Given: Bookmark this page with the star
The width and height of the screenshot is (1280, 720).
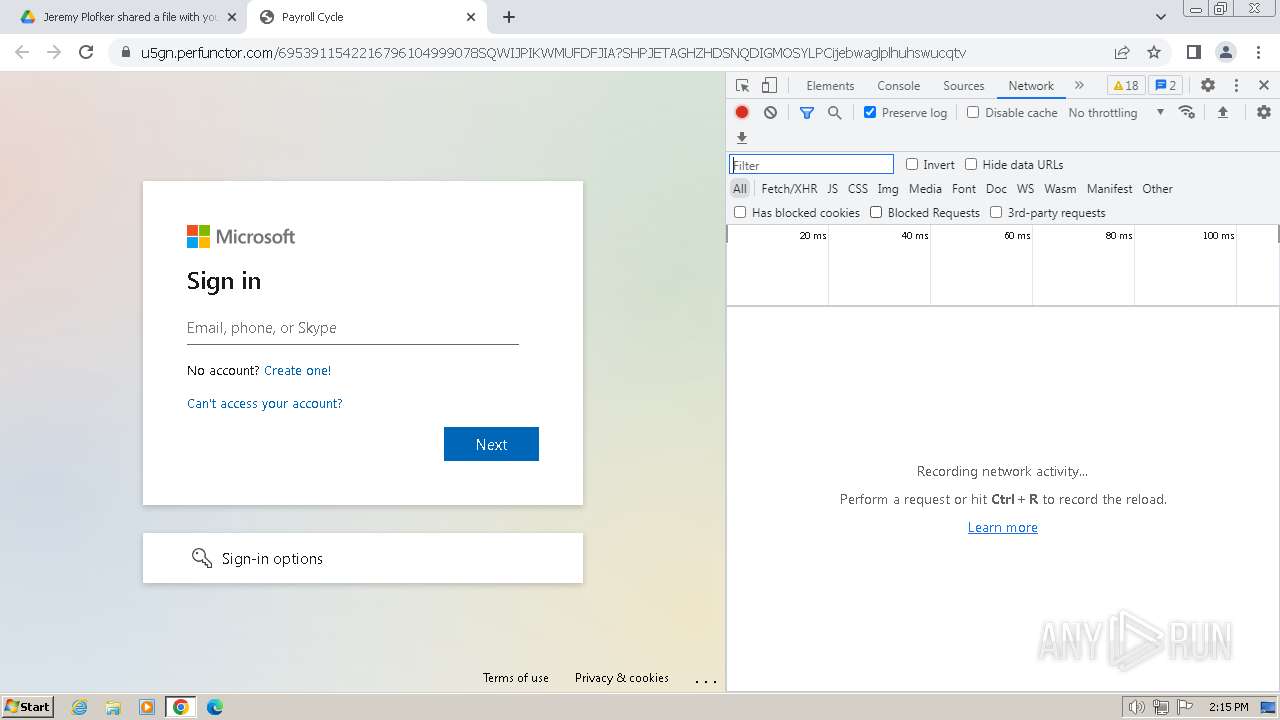Looking at the screenshot, I should pyautogui.click(x=1154, y=52).
